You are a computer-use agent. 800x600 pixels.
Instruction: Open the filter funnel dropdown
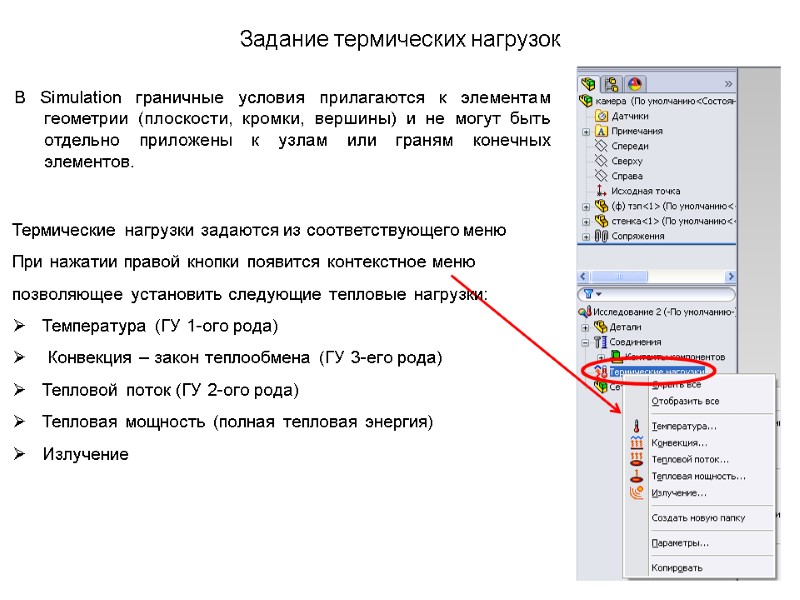(592, 294)
